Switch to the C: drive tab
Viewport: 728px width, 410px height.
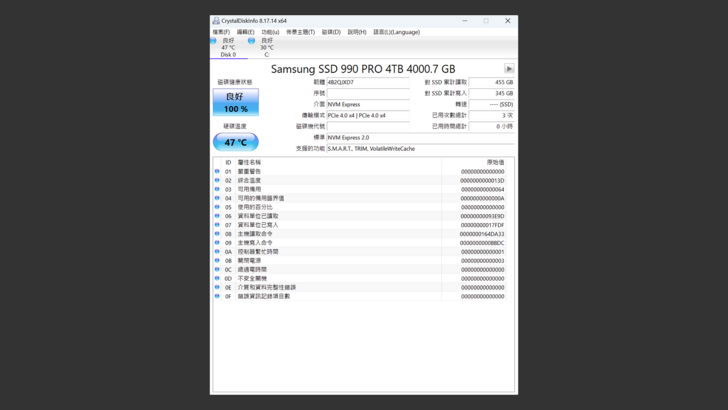pos(266,47)
